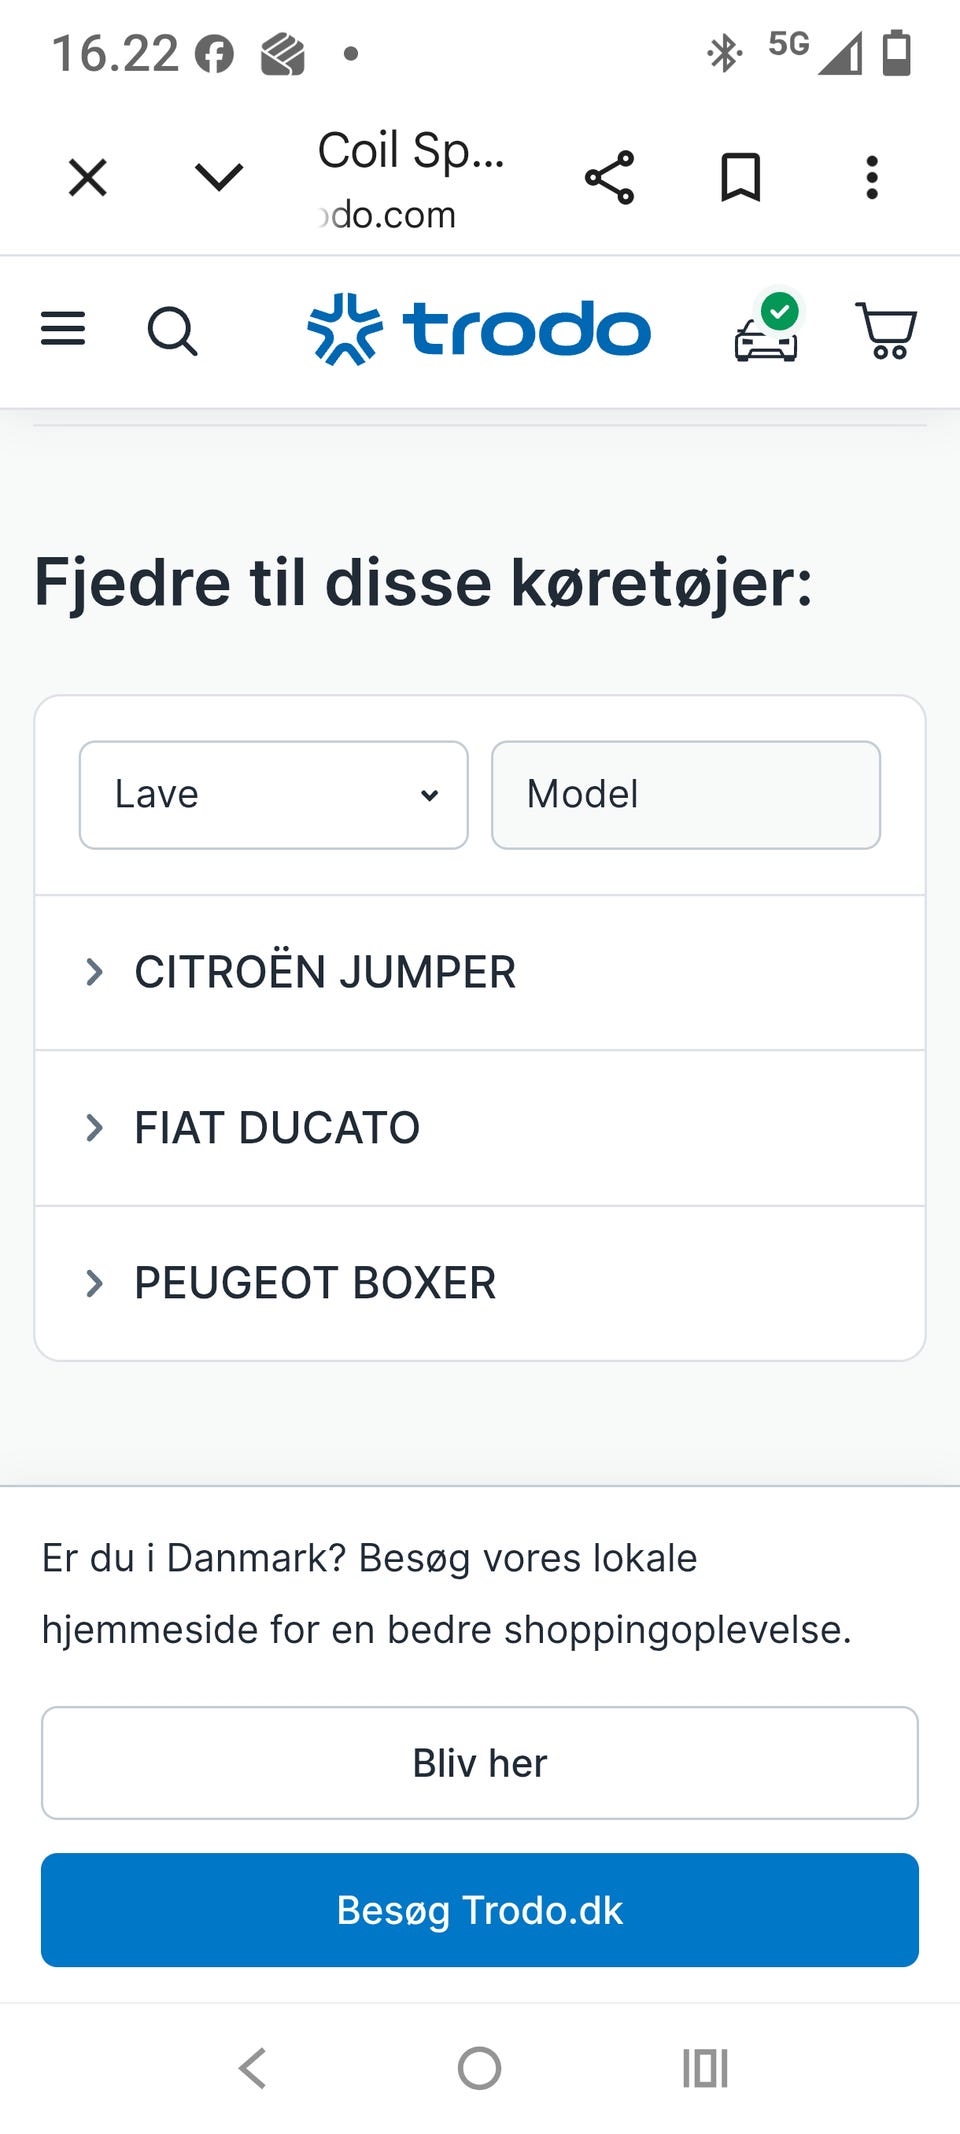Go to Trodo homepage via logo
960x2134 pixels.
point(479,330)
